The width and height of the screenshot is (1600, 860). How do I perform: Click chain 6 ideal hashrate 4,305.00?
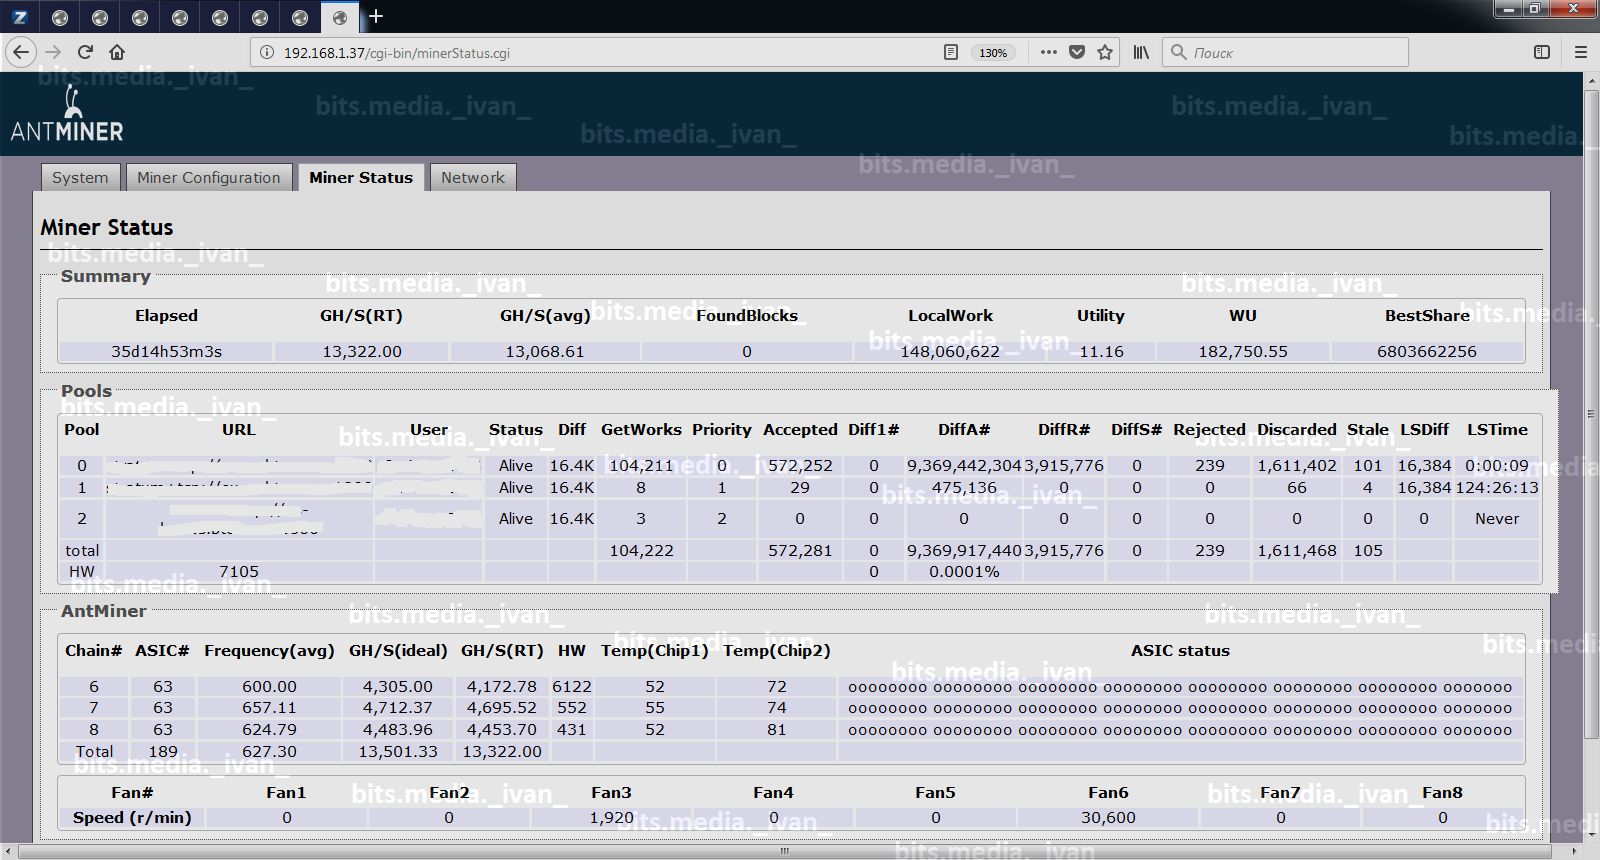(x=398, y=687)
